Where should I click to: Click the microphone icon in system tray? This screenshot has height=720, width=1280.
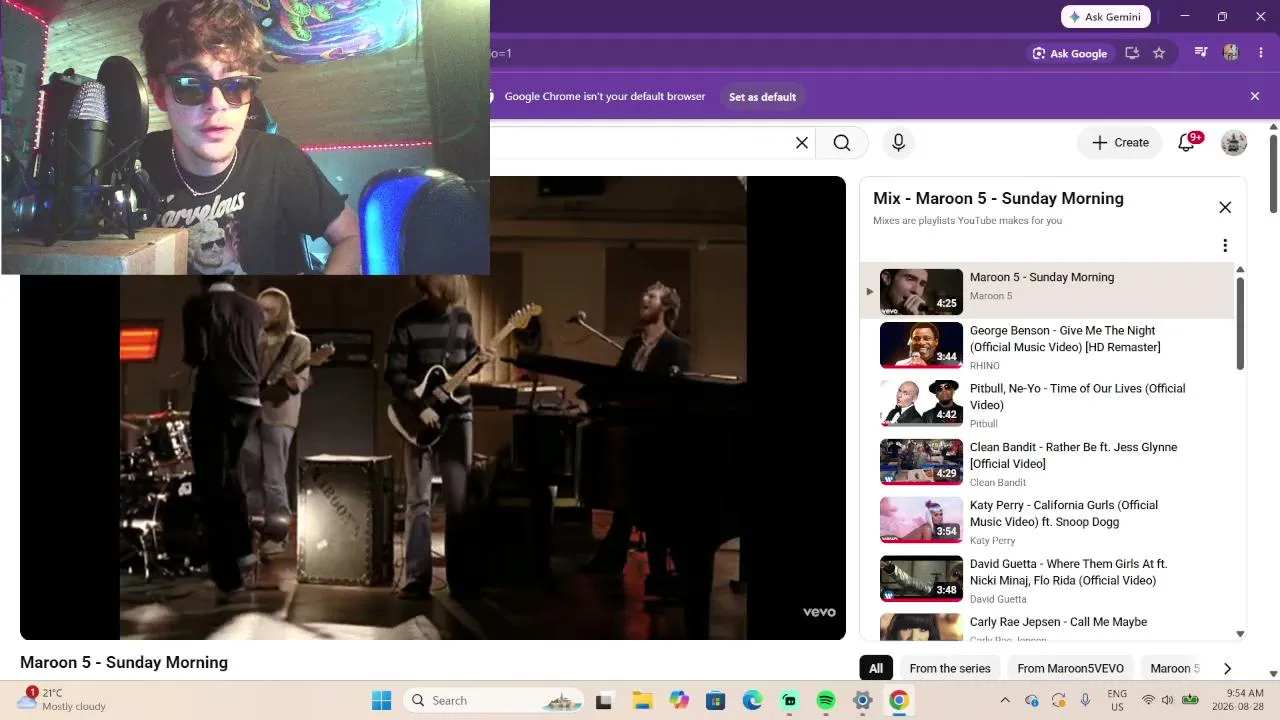(x=1085, y=700)
